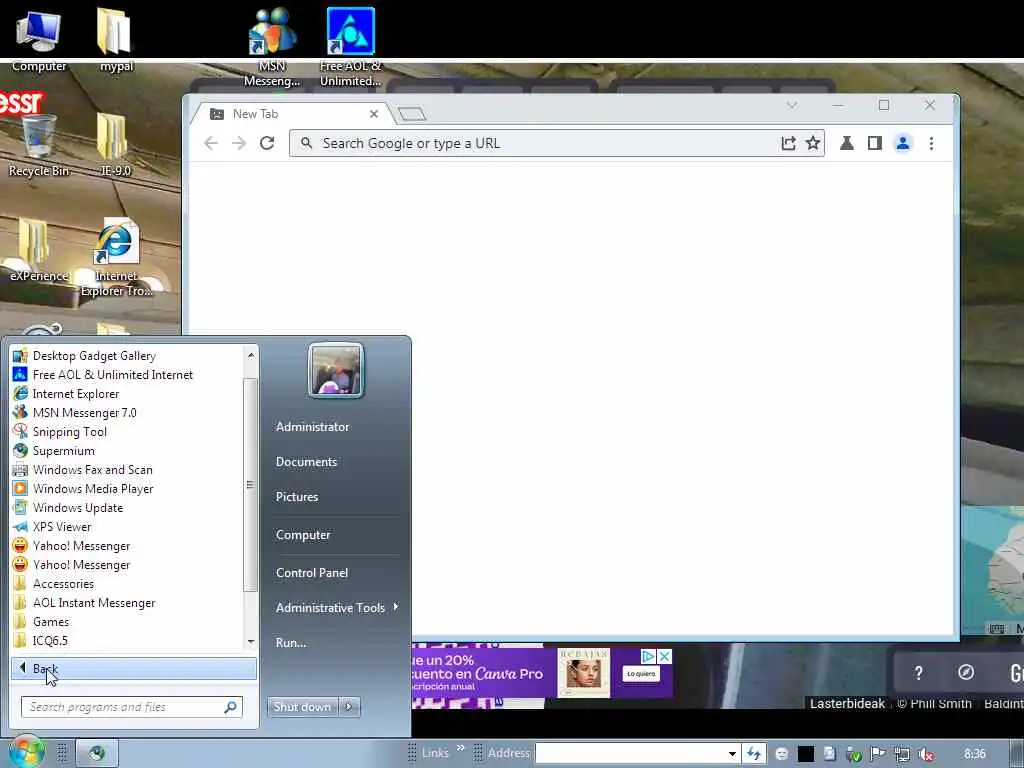1024x768 pixels.
Task: Open a new browser tab button
Action: pos(411,114)
